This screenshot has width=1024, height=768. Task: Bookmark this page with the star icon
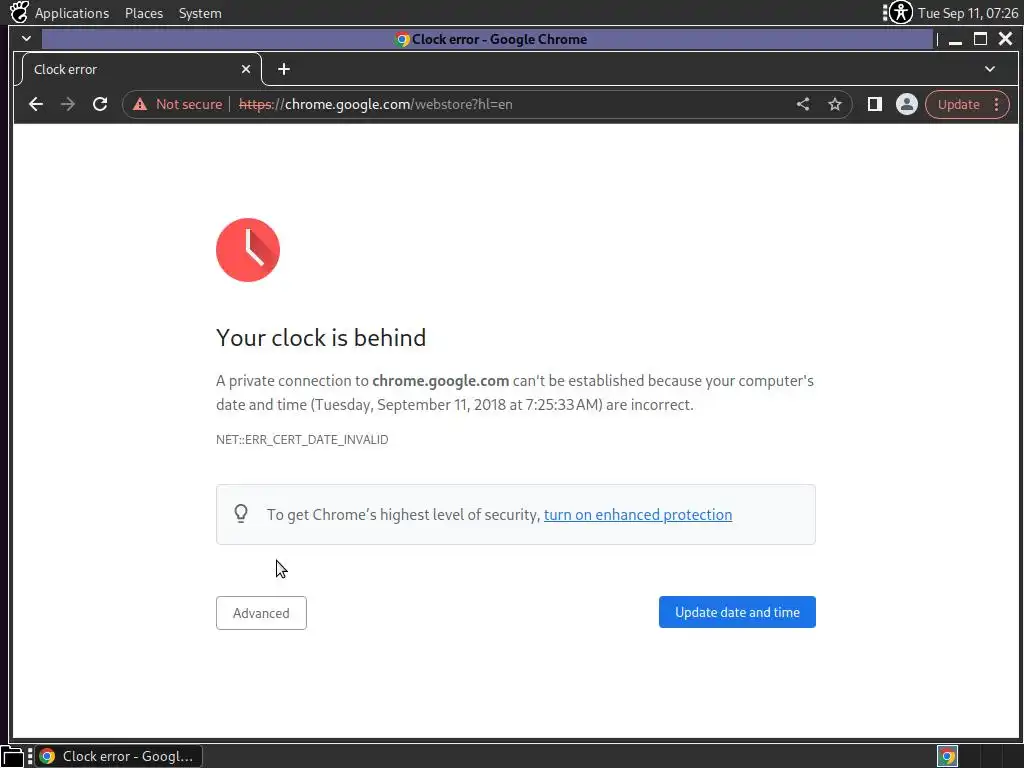coord(835,104)
